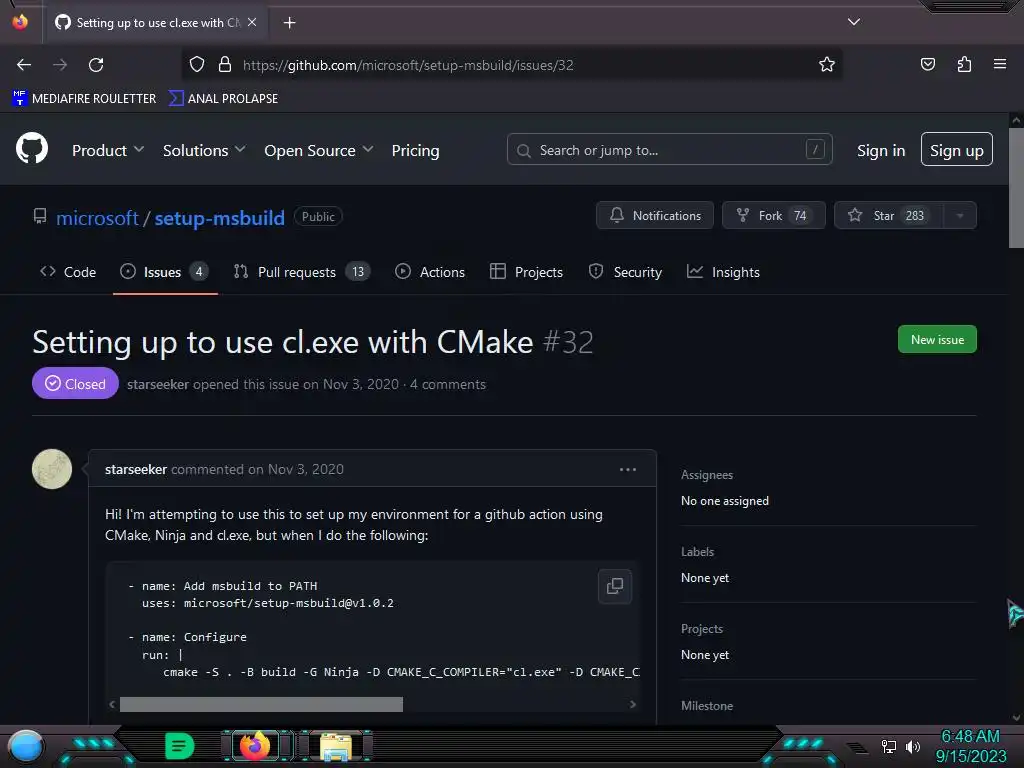
Task: Click the Notifications button
Action: [x=655, y=216]
